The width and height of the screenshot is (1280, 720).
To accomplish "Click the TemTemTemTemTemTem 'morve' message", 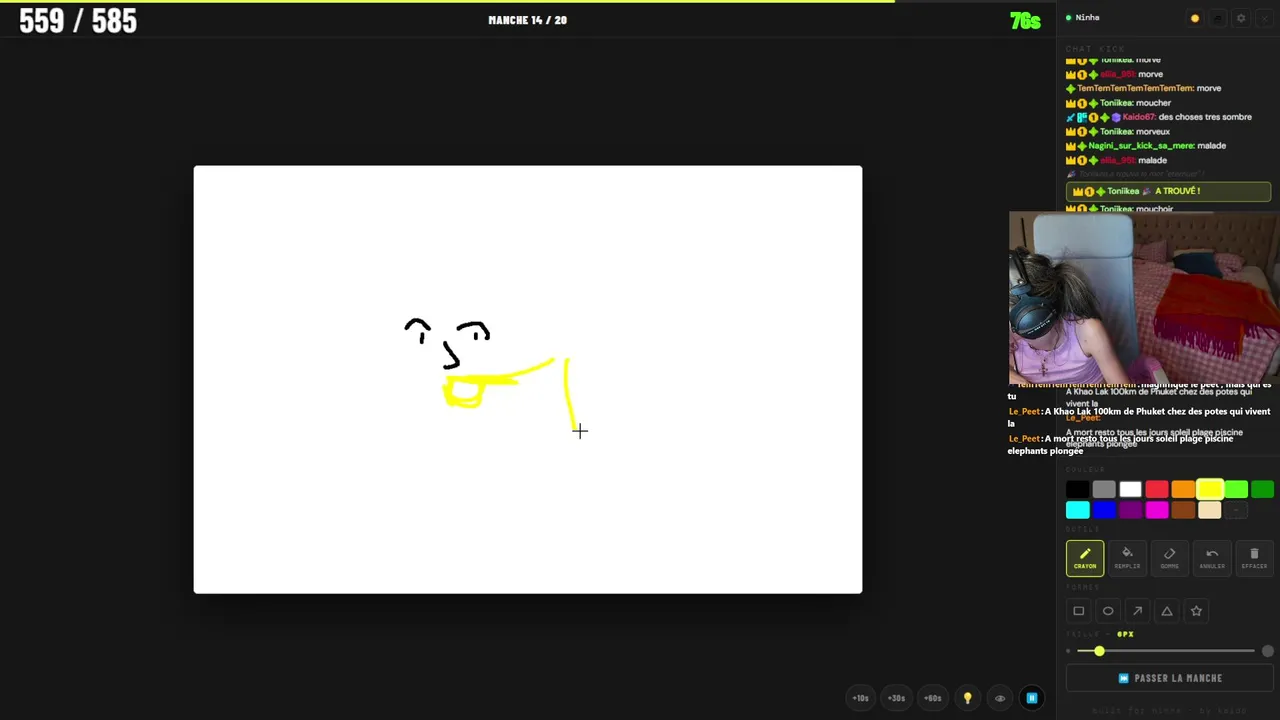I will [x=1143, y=88].
